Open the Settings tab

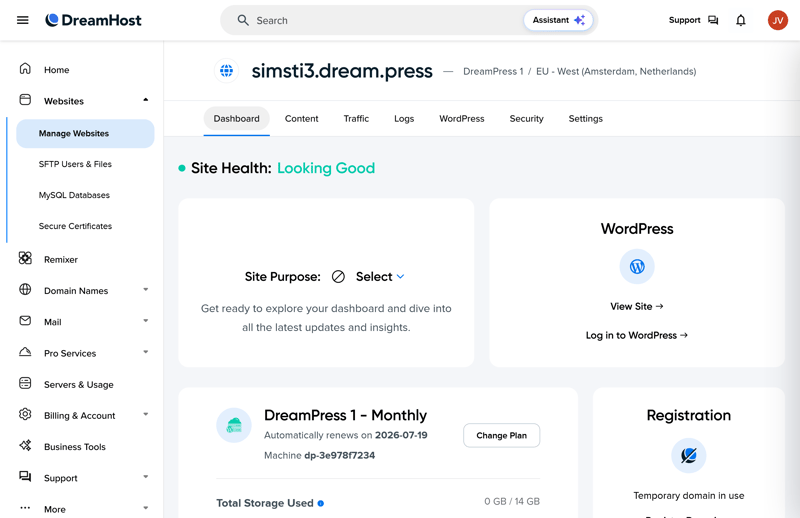click(586, 118)
